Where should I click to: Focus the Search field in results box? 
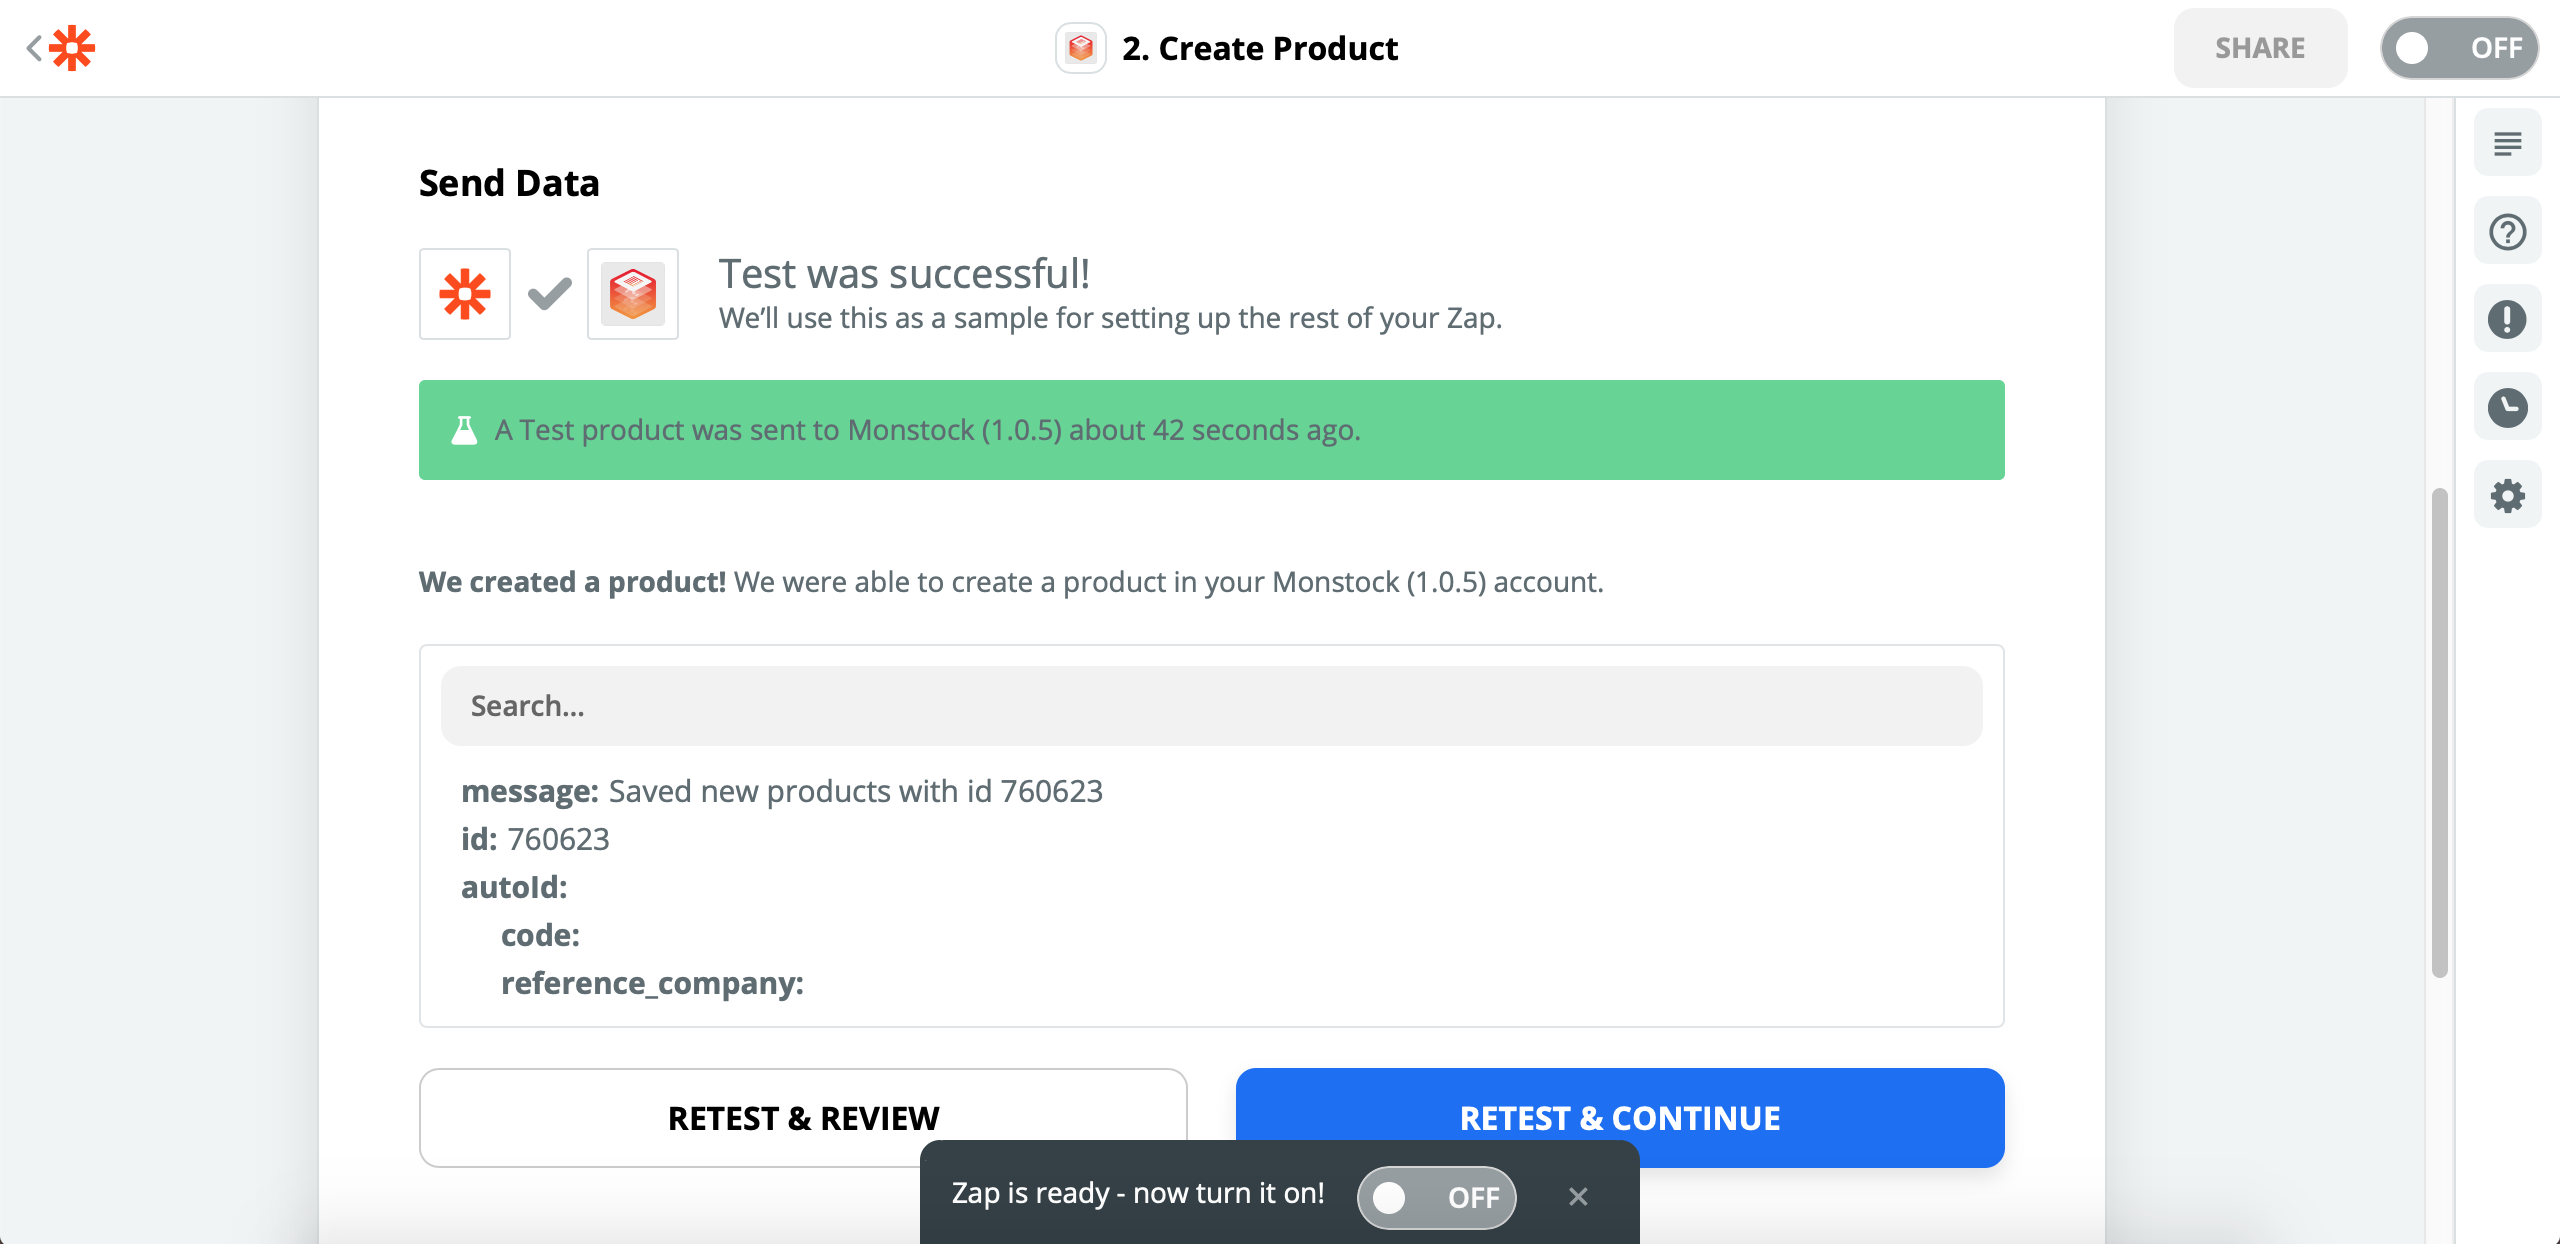(1211, 706)
